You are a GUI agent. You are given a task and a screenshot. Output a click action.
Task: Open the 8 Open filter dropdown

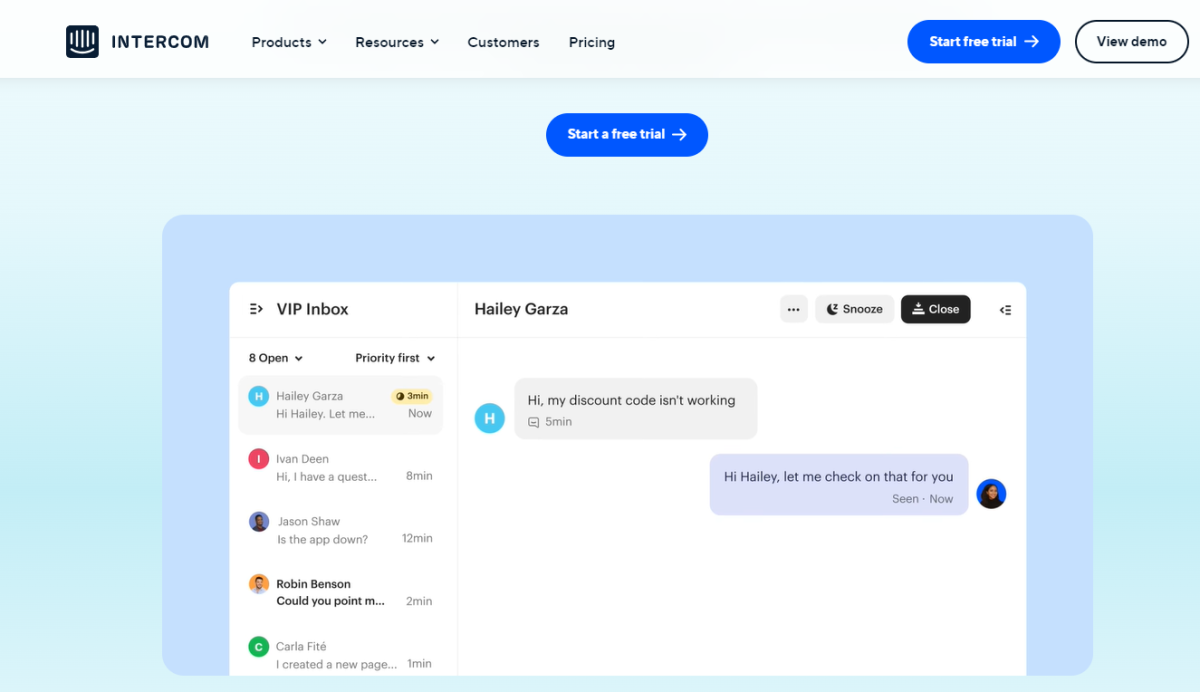(x=274, y=357)
